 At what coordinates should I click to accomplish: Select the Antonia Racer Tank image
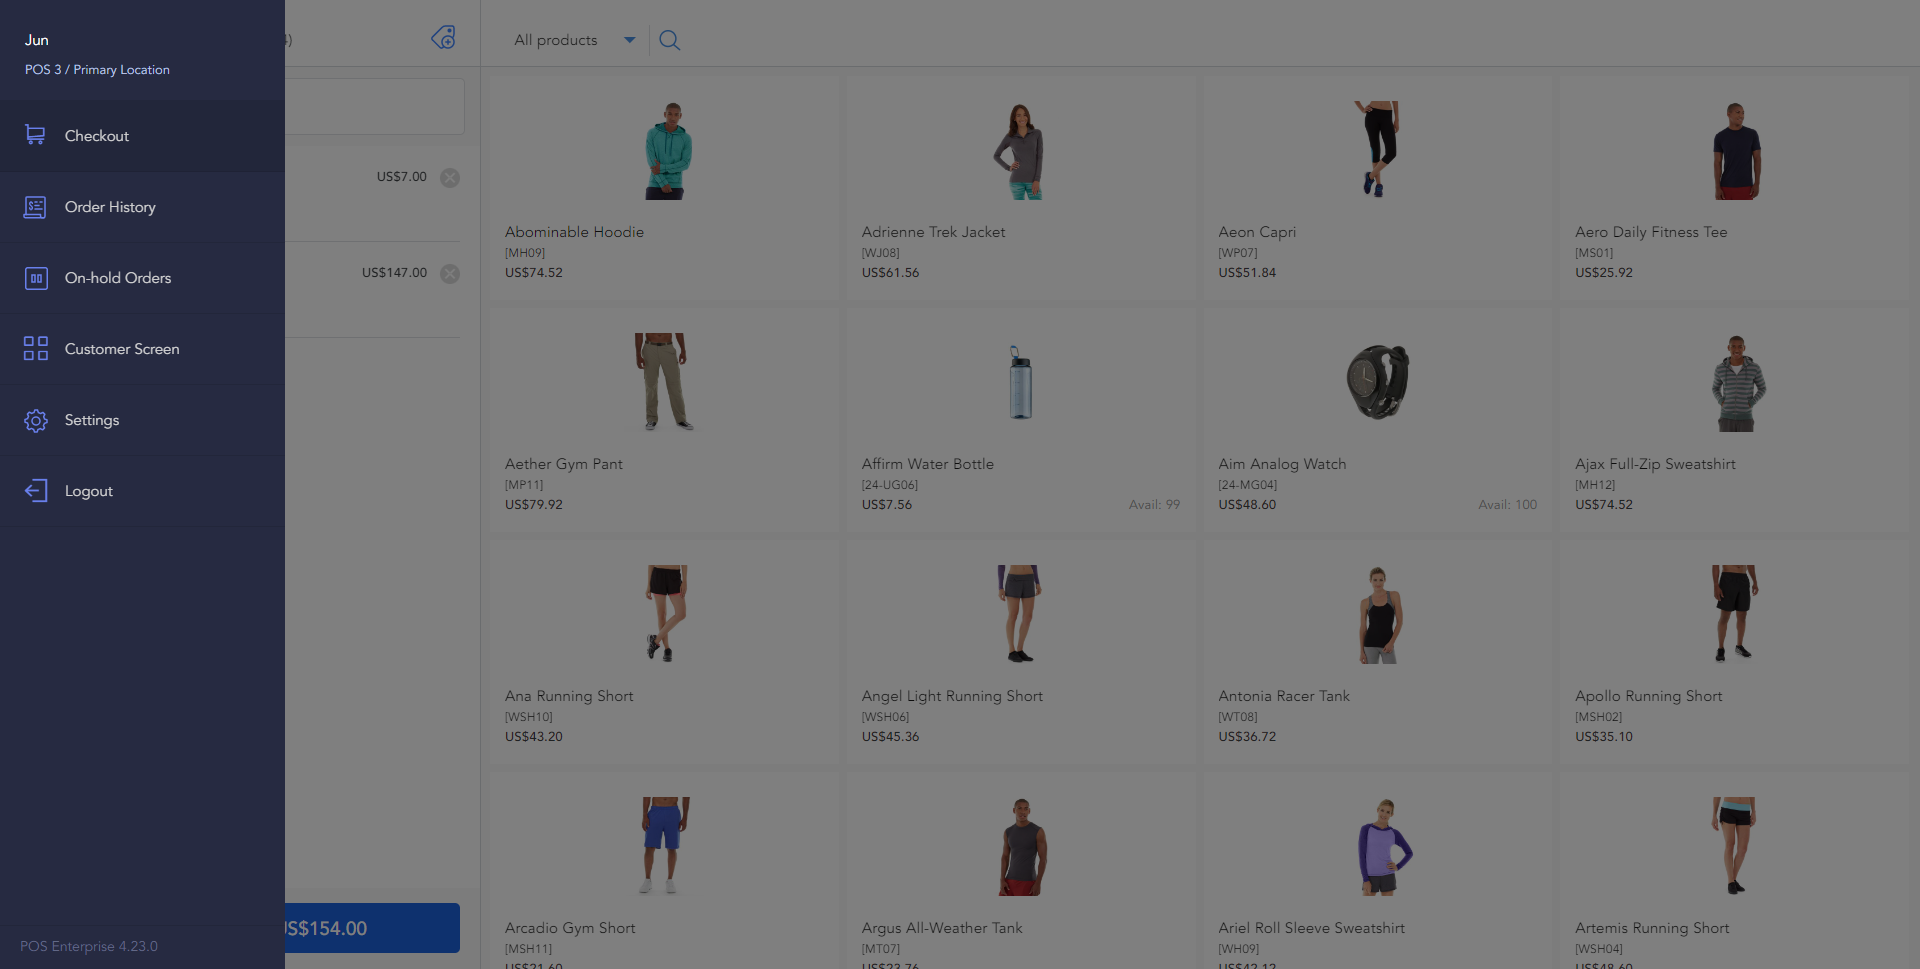[1379, 614]
